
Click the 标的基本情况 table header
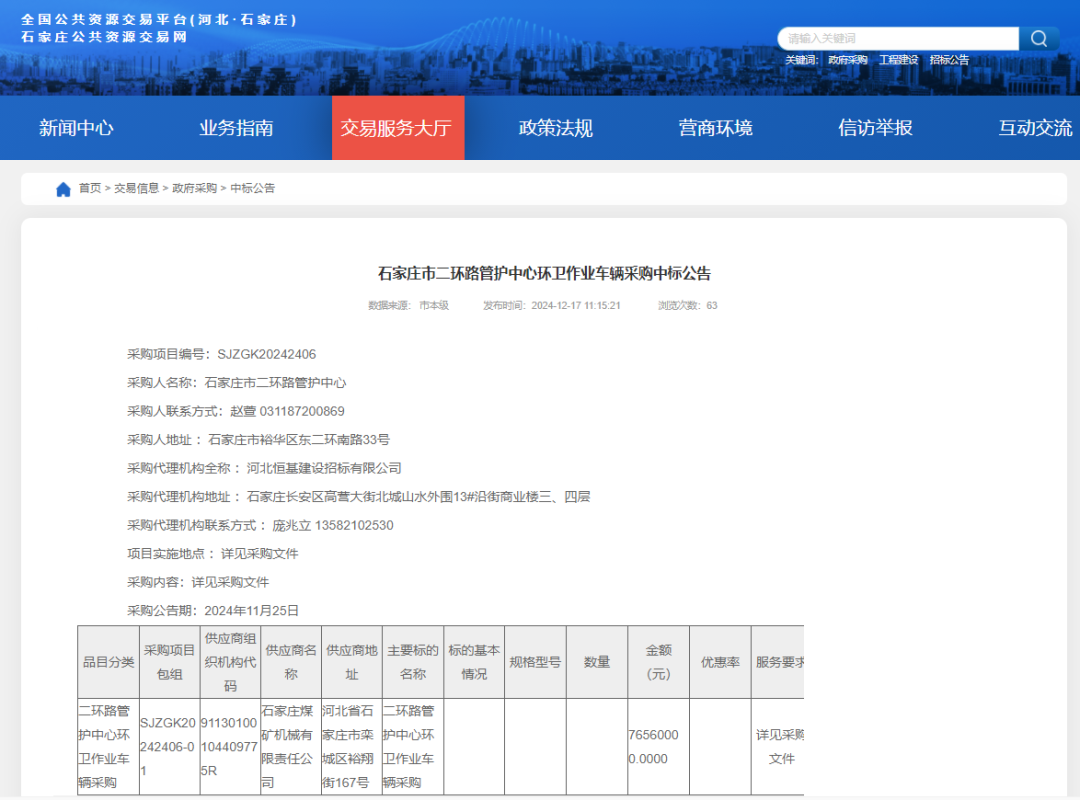click(474, 662)
